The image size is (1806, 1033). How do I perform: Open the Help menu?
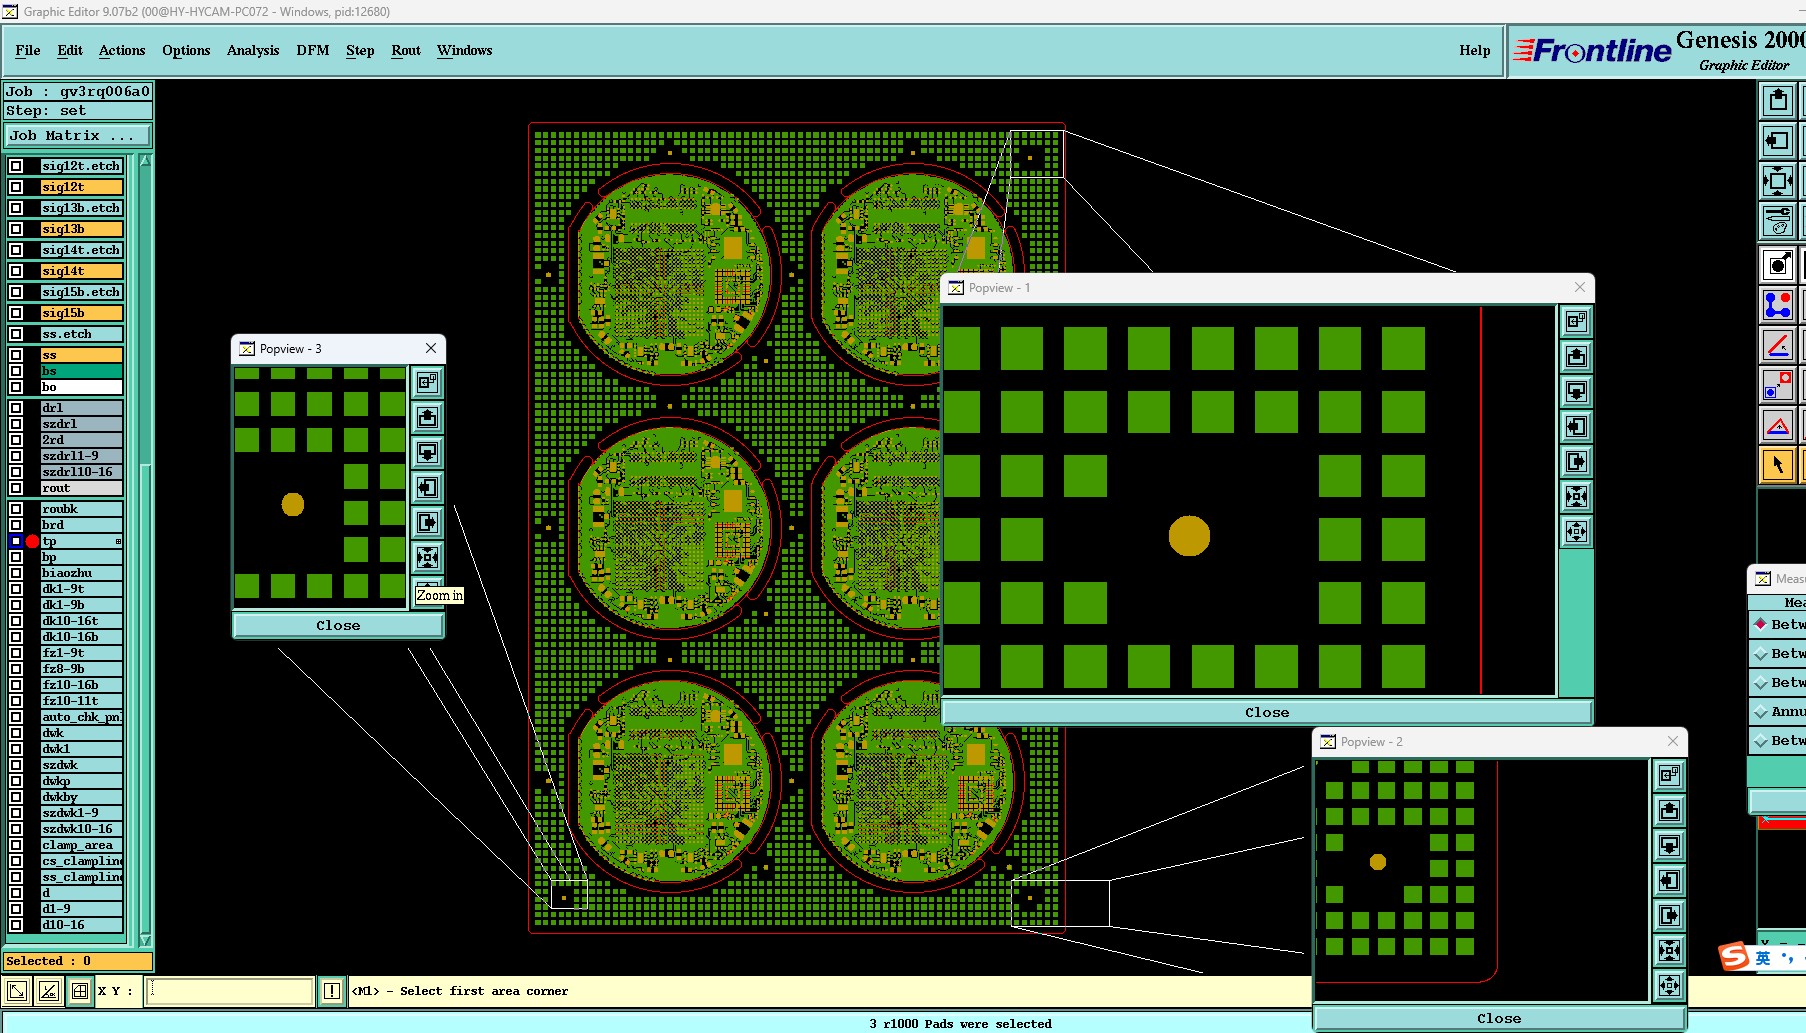[1474, 50]
